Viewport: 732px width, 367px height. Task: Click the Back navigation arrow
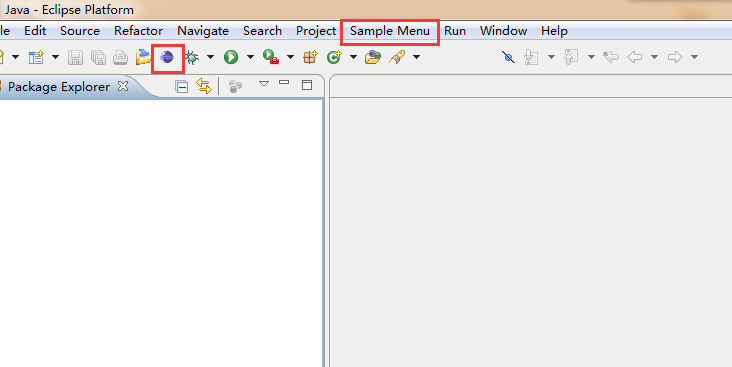(x=635, y=57)
